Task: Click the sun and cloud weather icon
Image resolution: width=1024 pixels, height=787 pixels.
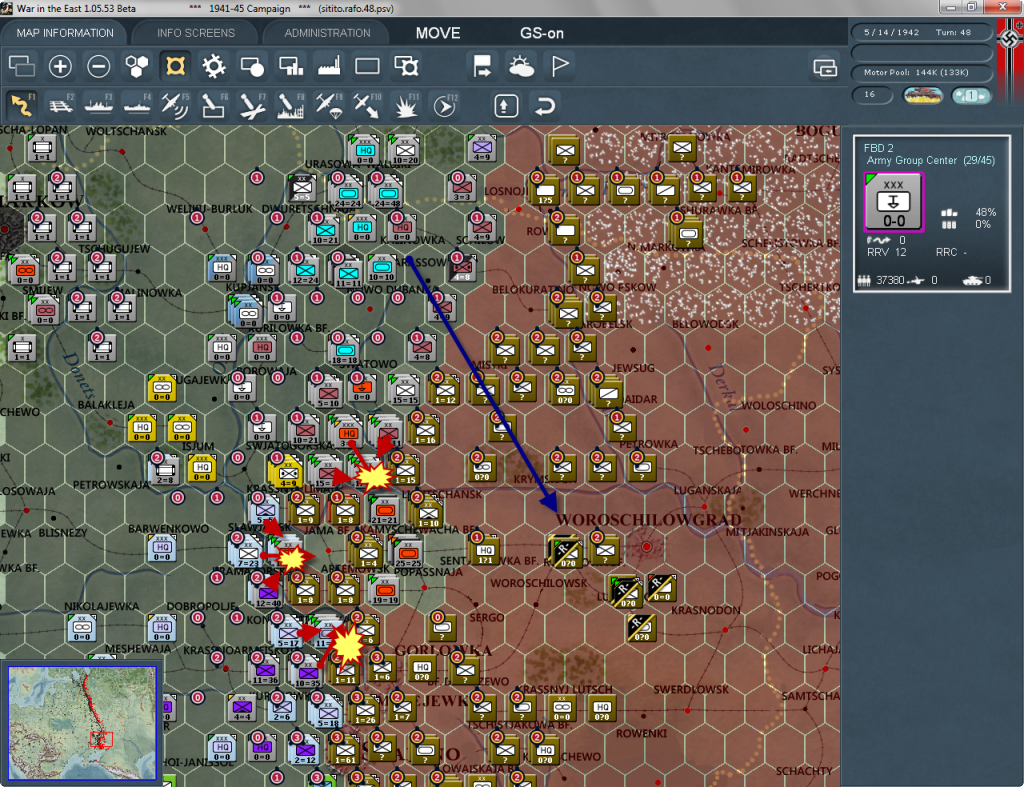Action: pos(521,66)
